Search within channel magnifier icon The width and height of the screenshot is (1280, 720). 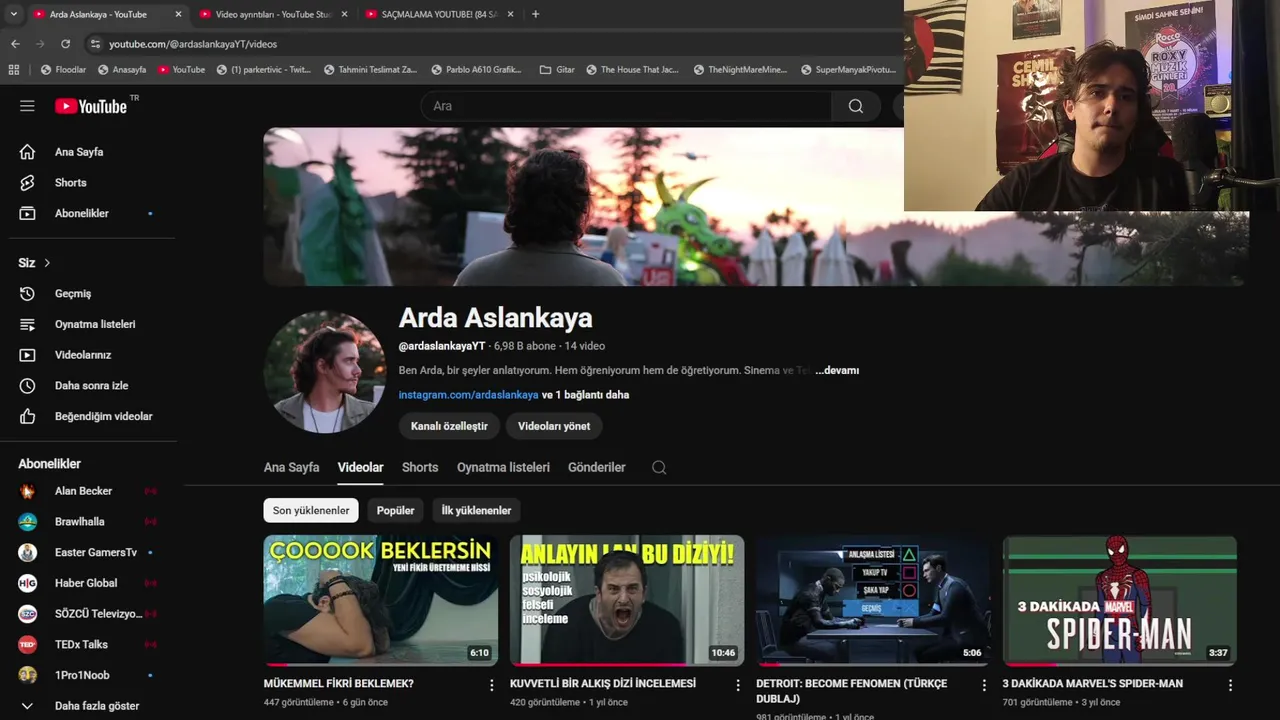pyautogui.click(x=659, y=467)
